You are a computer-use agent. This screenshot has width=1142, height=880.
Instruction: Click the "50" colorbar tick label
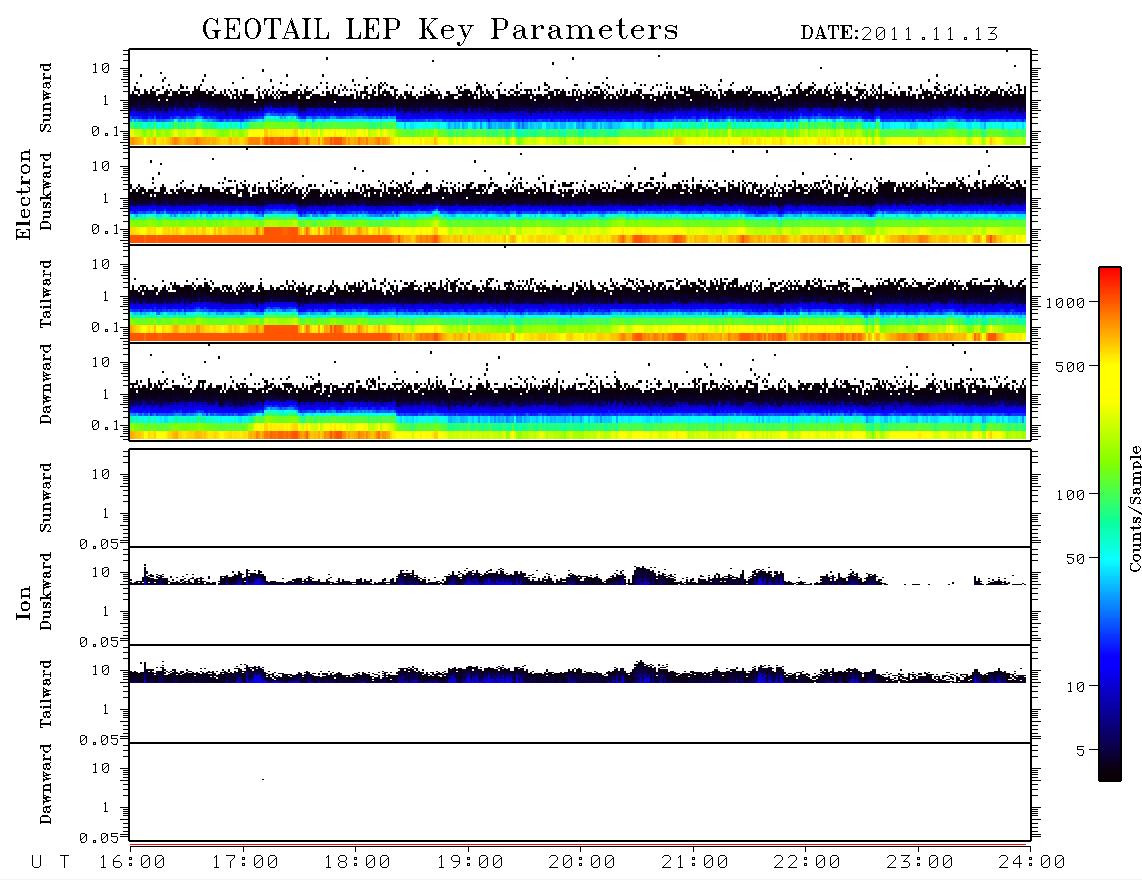(1075, 559)
